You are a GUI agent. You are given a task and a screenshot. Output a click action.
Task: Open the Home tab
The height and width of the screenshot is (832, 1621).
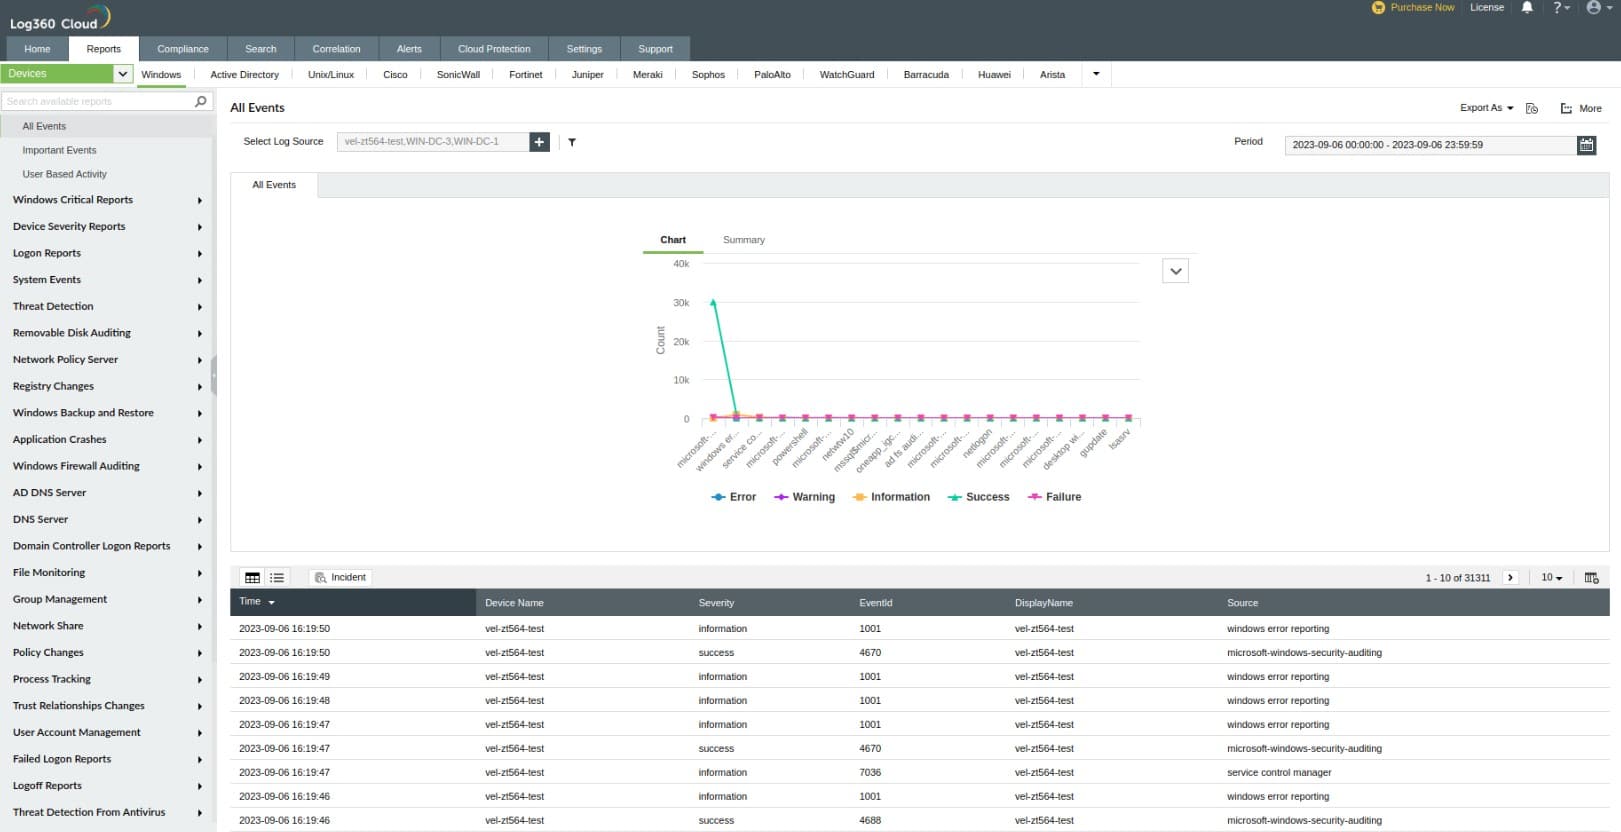[x=37, y=49]
